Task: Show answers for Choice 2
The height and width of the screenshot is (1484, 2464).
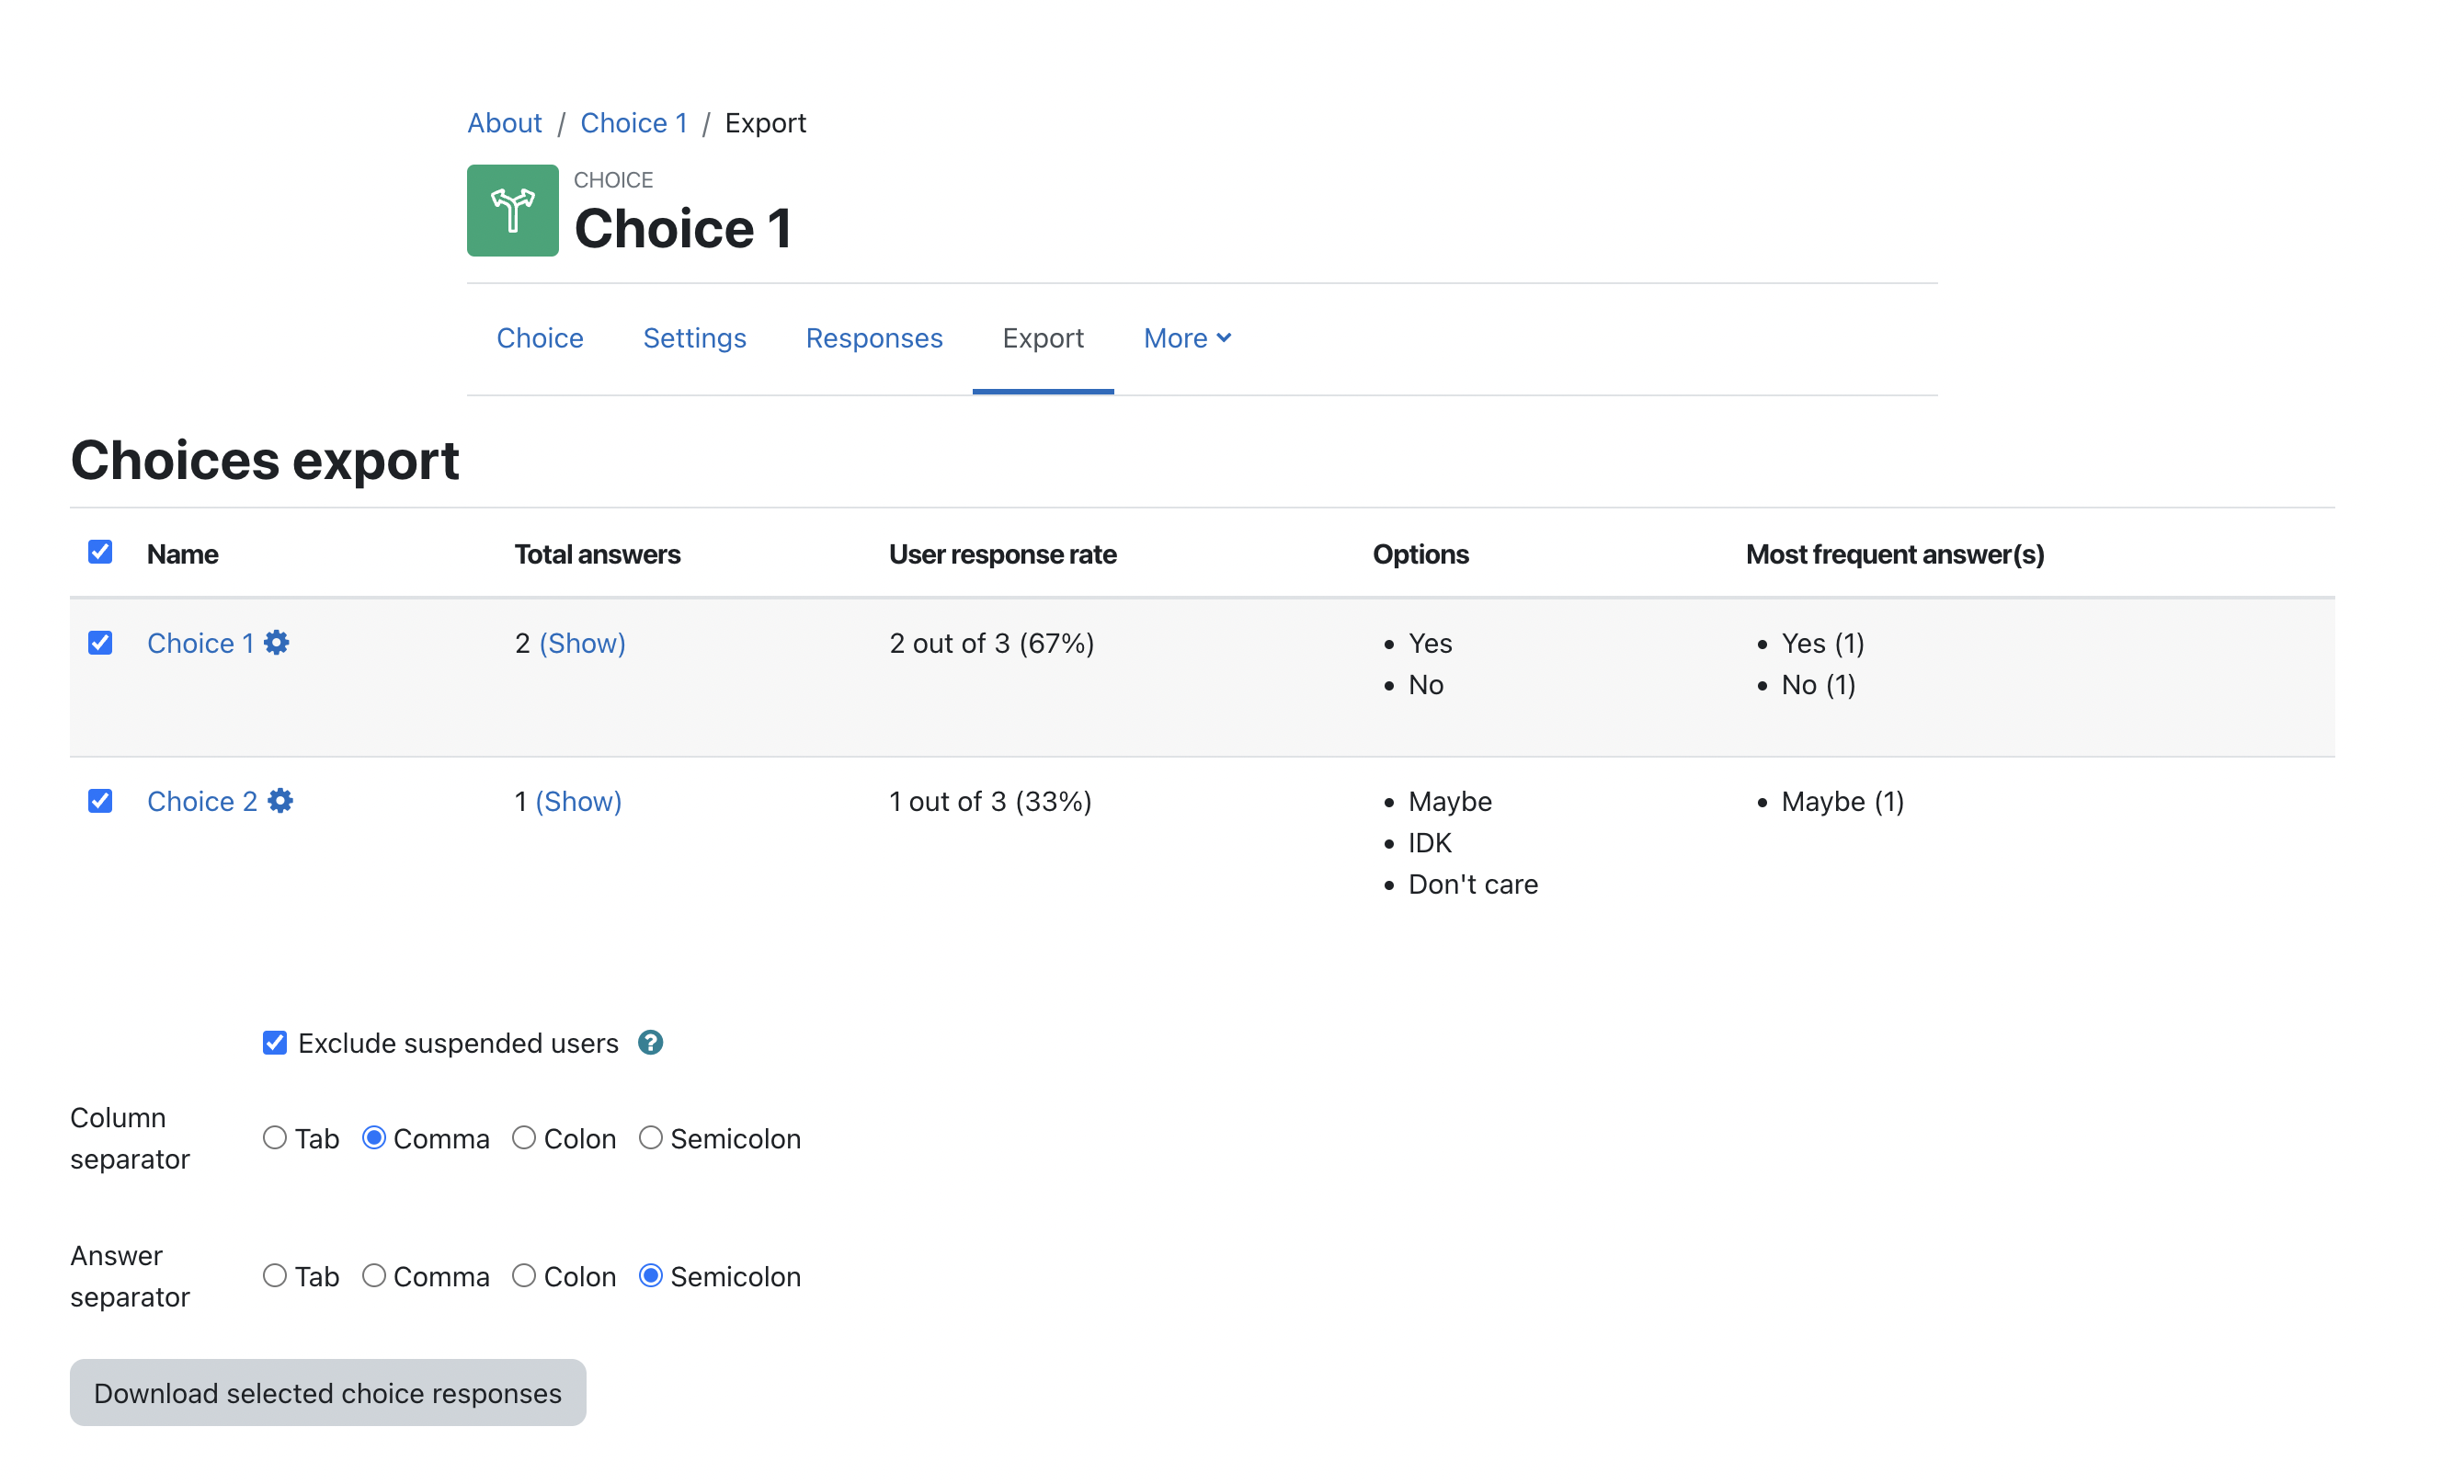Action: (x=578, y=801)
